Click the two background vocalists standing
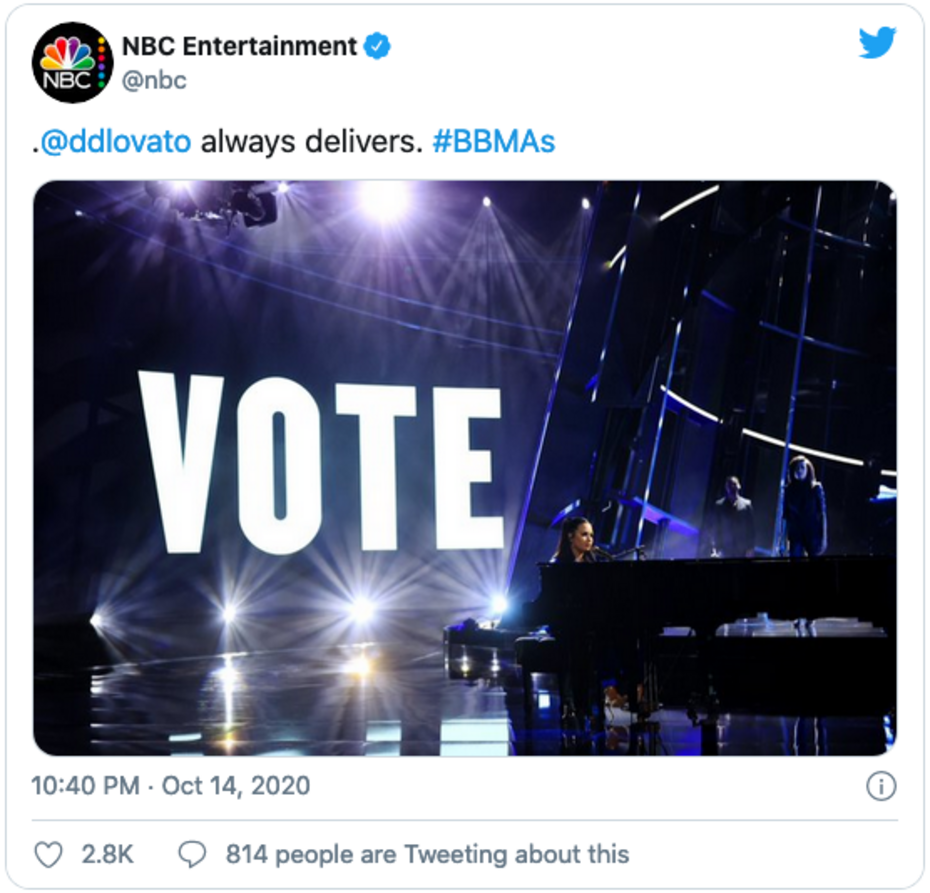The height and width of the screenshot is (893, 930). [770, 508]
